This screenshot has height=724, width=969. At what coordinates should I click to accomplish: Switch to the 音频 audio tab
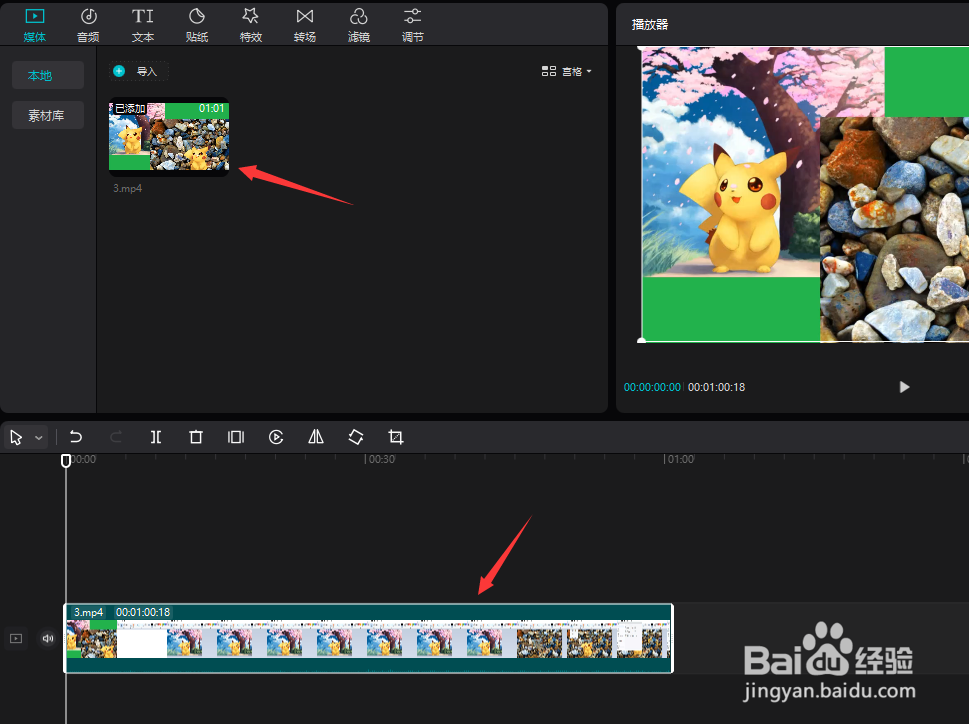pyautogui.click(x=88, y=25)
